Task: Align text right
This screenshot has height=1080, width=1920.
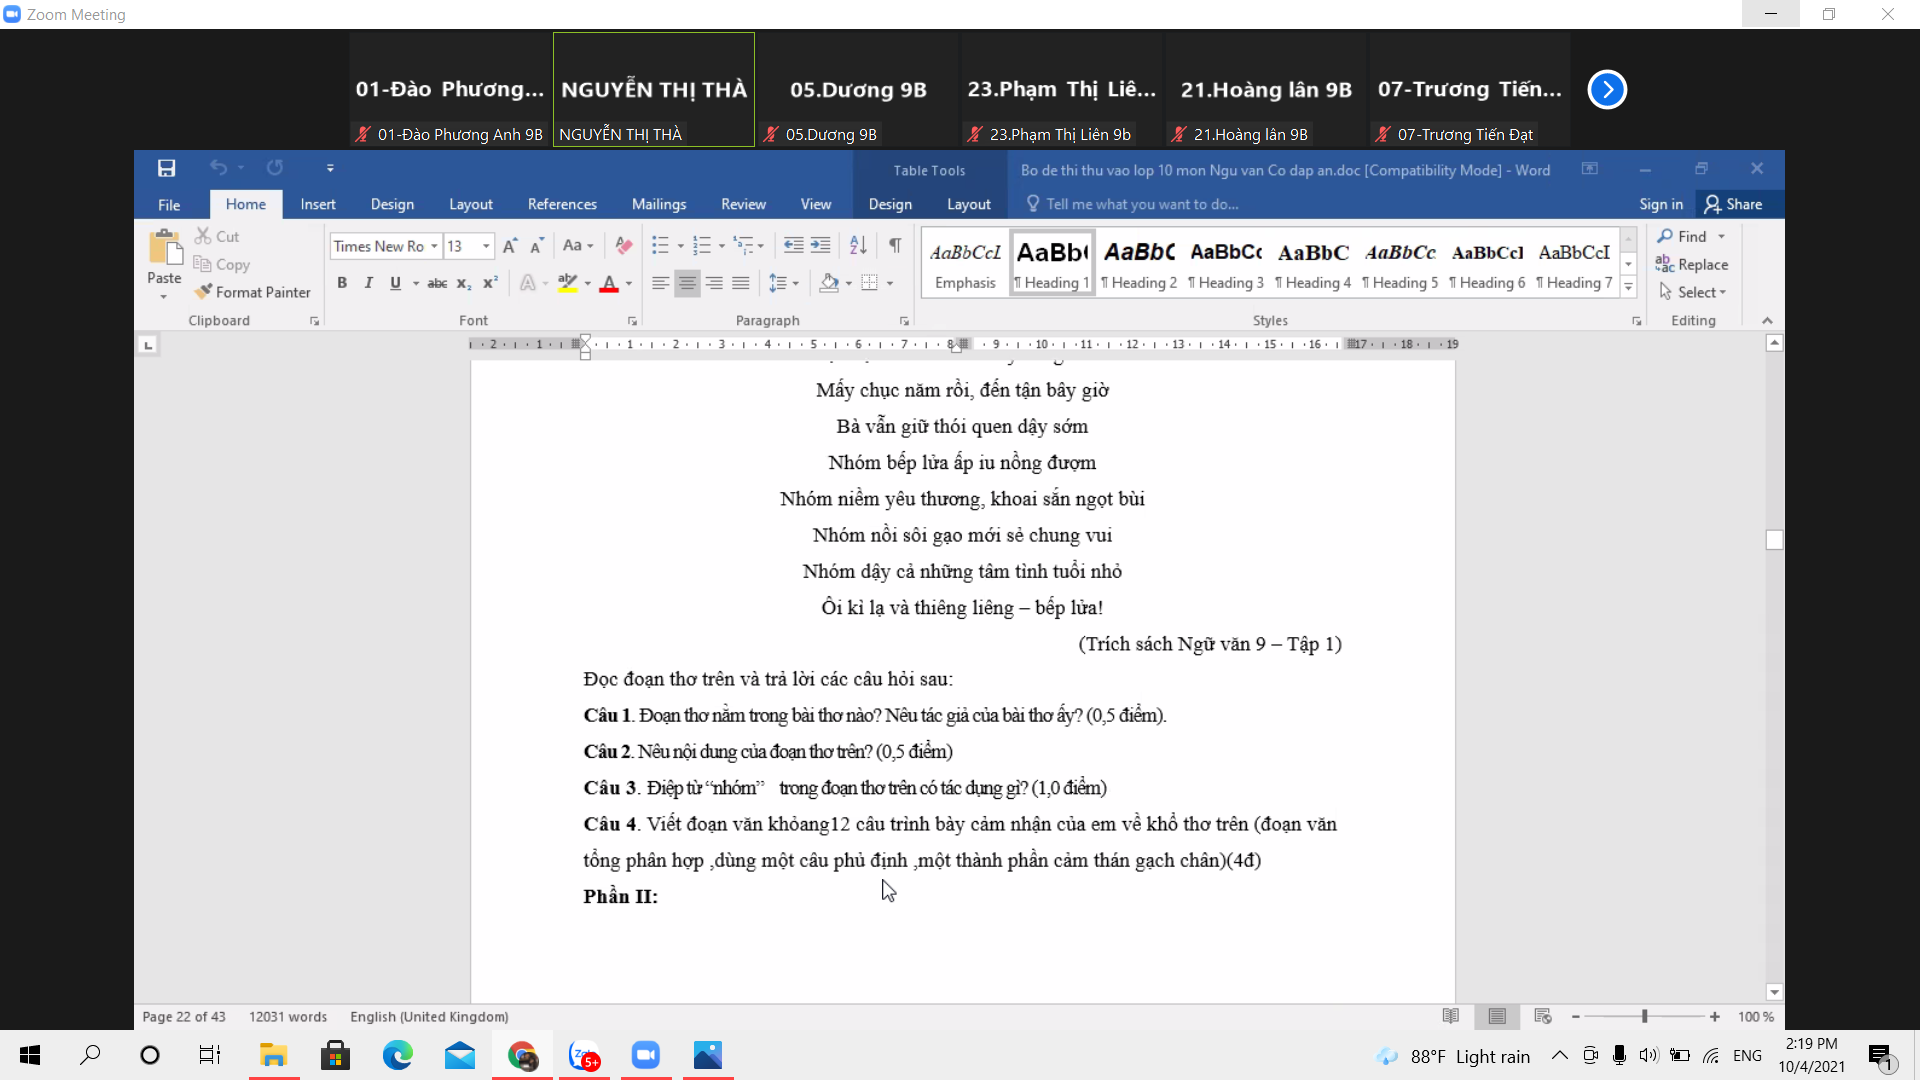Action: click(714, 283)
